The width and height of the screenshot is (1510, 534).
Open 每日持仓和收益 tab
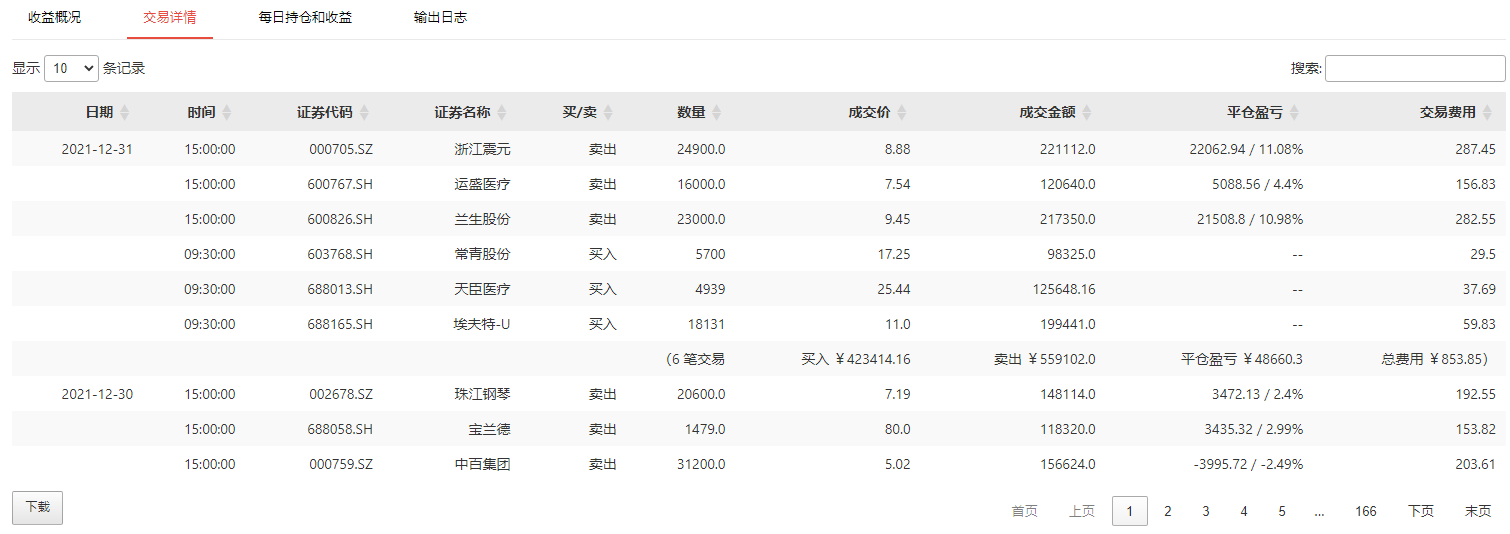click(305, 18)
